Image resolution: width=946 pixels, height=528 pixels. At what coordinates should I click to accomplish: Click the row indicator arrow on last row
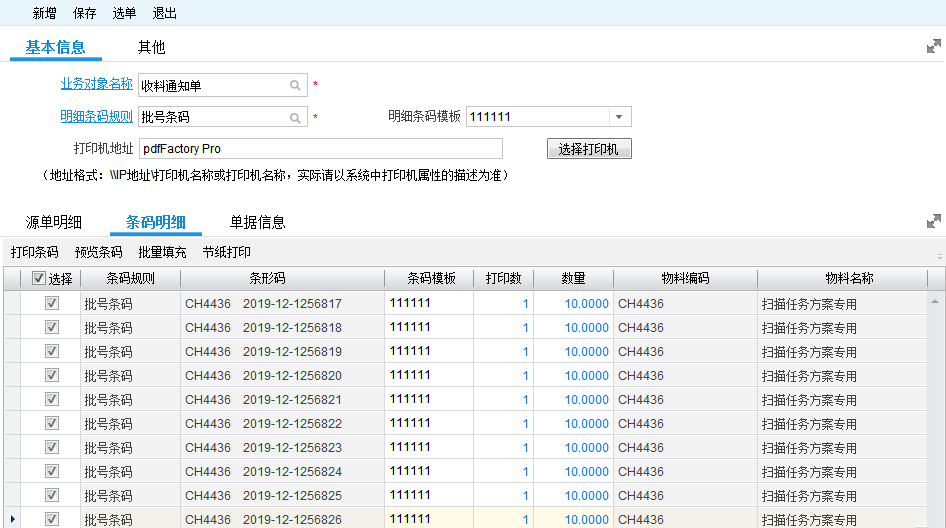(x=11, y=519)
